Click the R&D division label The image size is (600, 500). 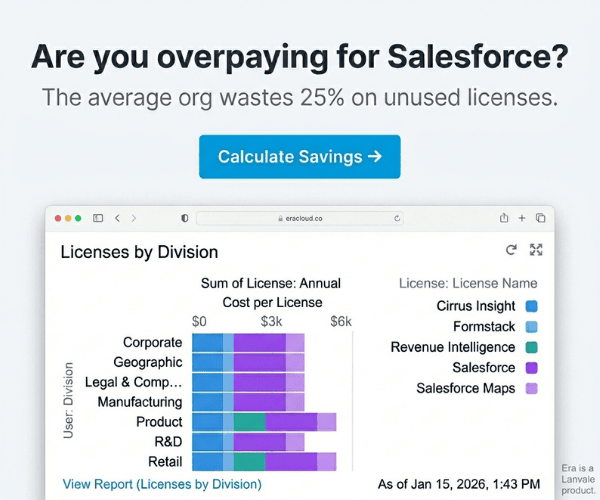tap(168, 442)
